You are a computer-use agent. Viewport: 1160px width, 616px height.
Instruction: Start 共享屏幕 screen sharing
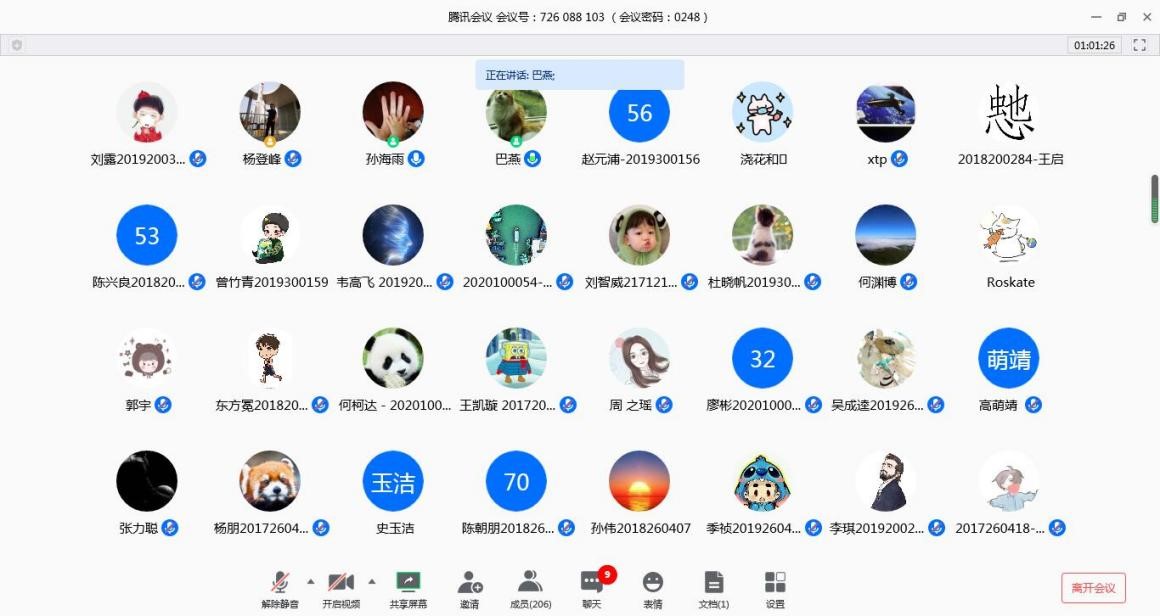click(408, 588)
